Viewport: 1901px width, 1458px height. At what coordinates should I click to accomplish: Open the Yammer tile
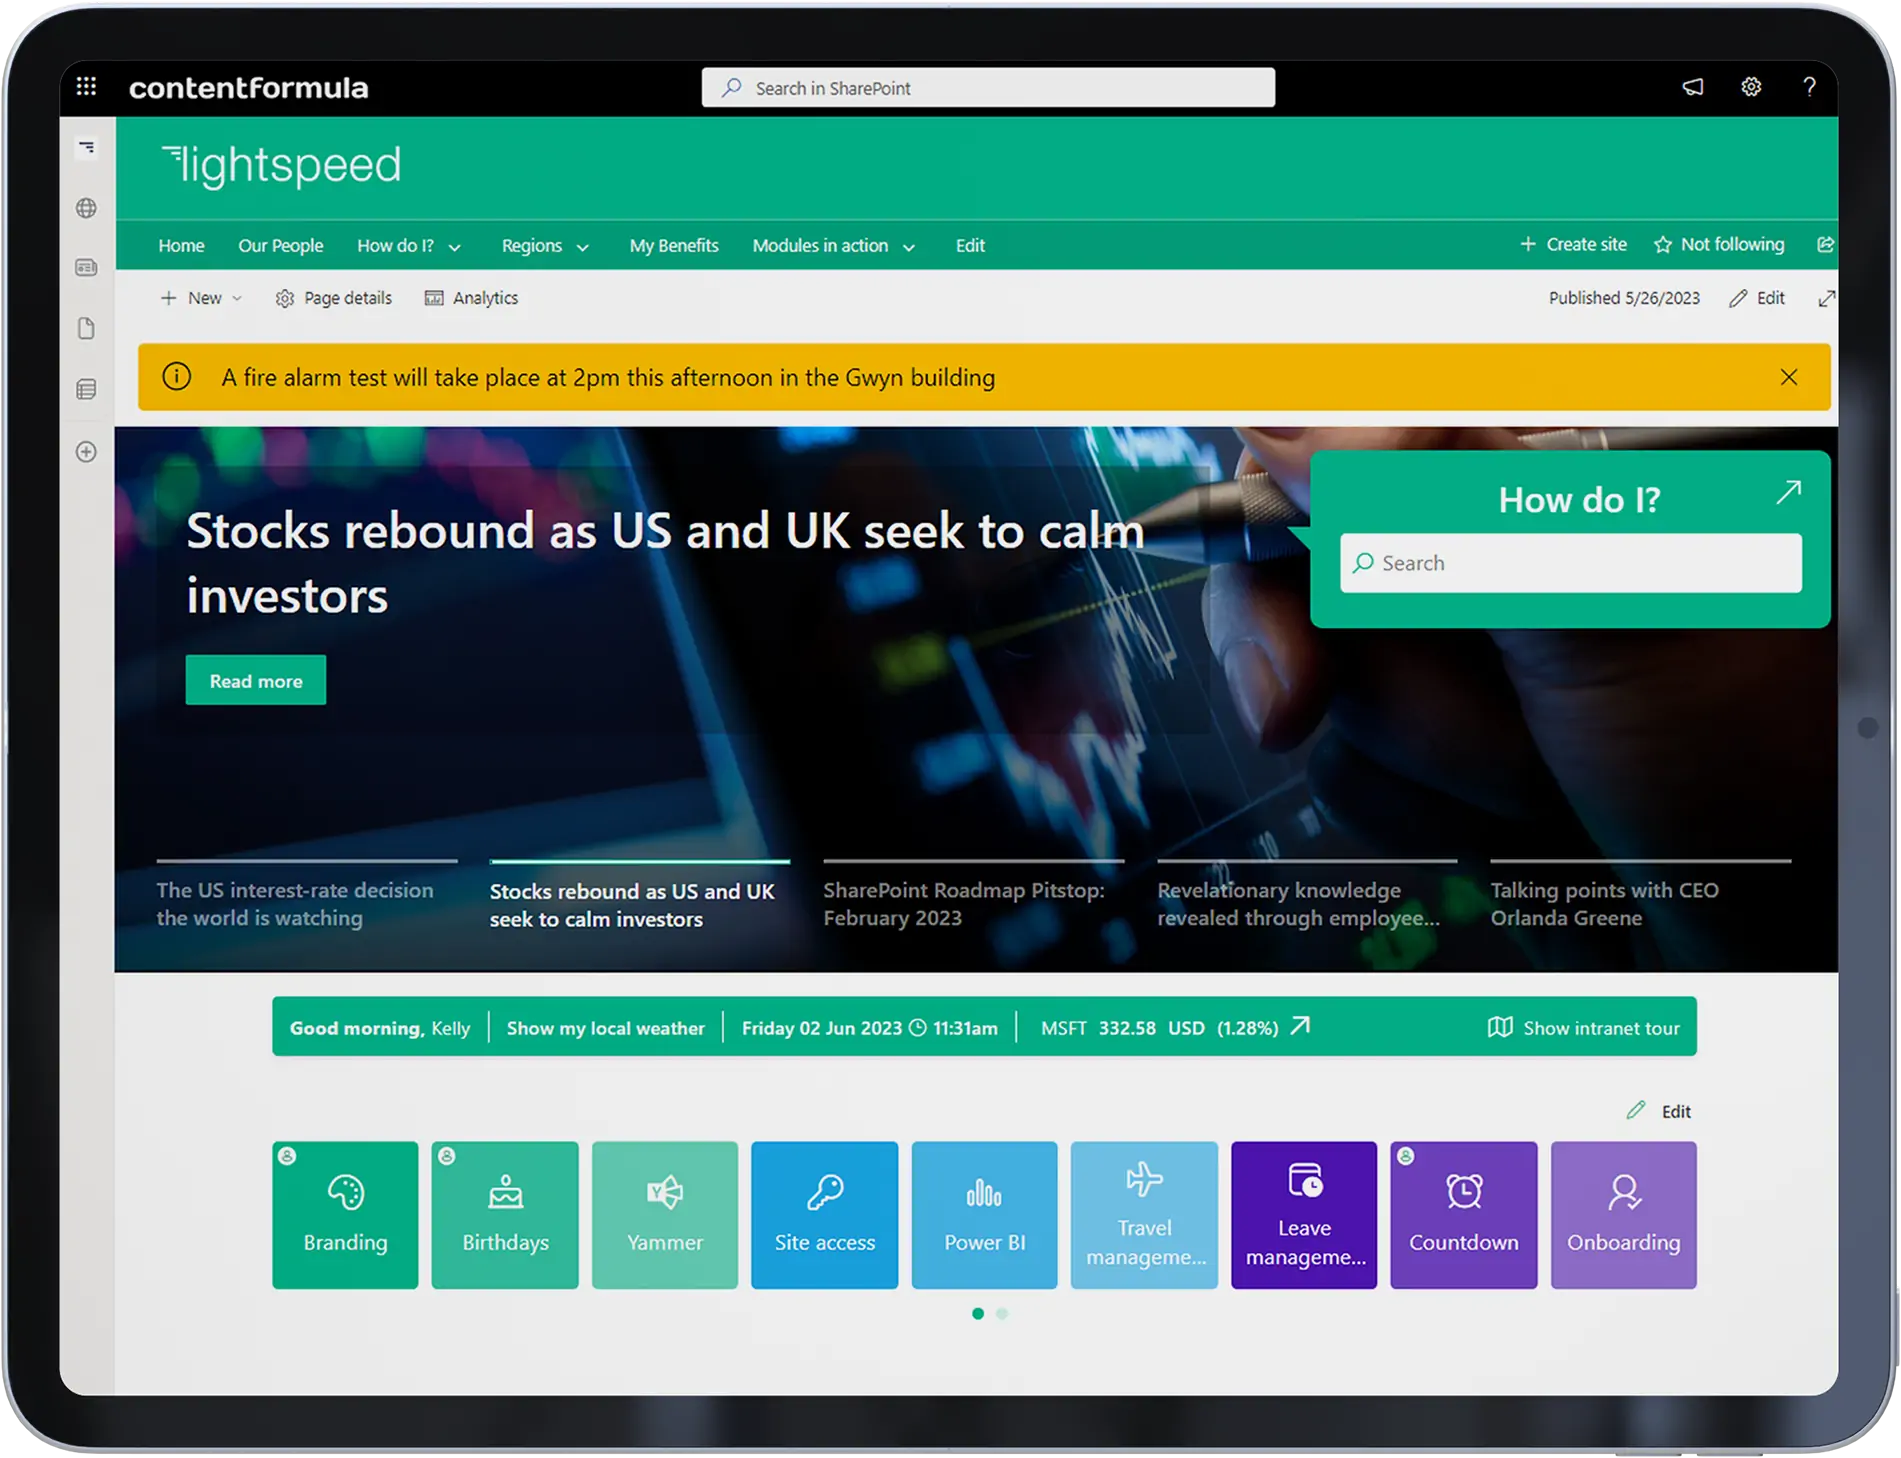point(664,1214)
